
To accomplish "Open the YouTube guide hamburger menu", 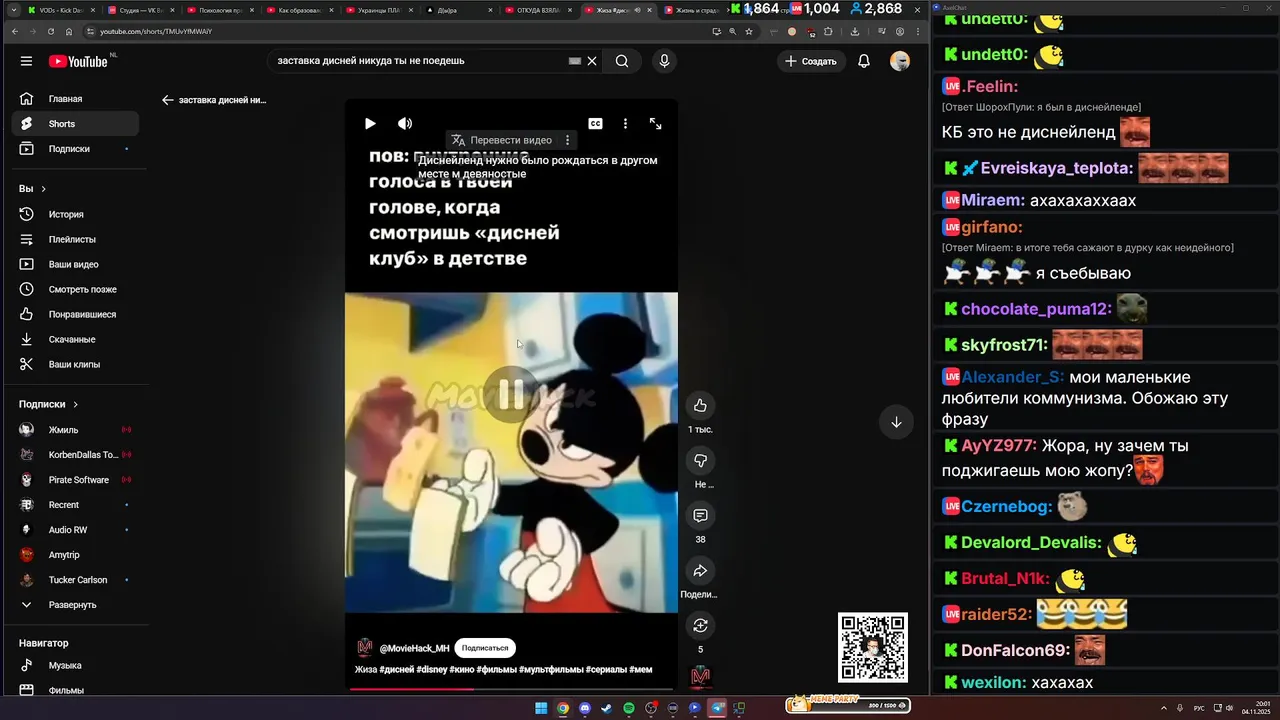I will (26, 61).
